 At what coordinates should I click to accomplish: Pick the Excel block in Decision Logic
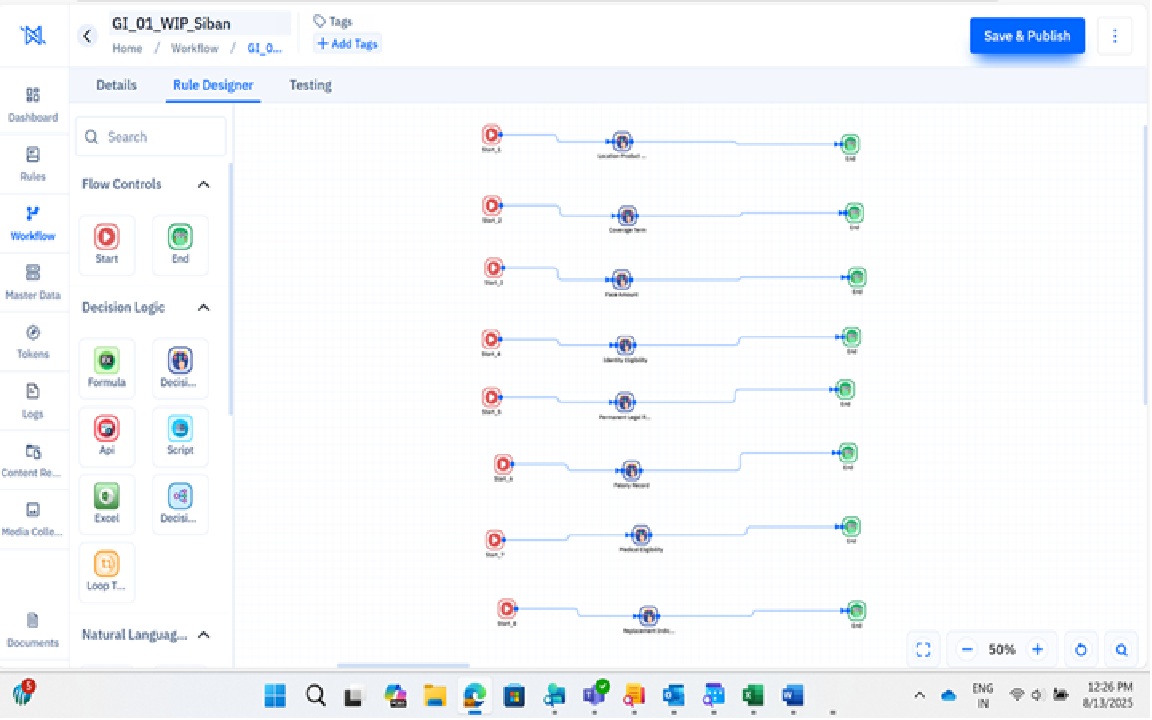click(107, 503)
